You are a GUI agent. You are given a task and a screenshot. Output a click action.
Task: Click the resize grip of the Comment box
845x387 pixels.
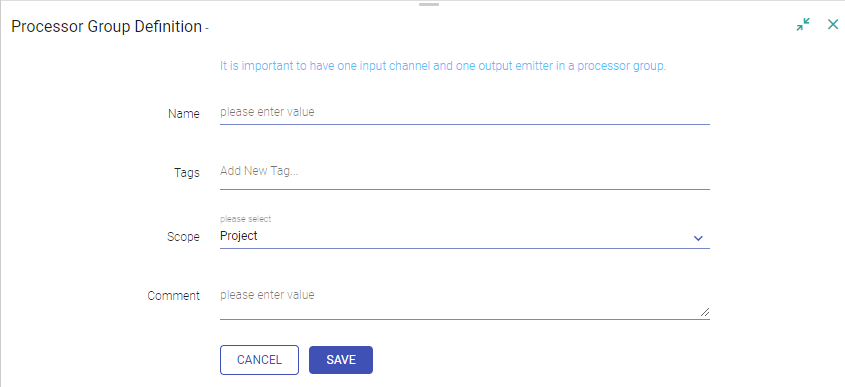pyautogui.click(x=705, y=312)
